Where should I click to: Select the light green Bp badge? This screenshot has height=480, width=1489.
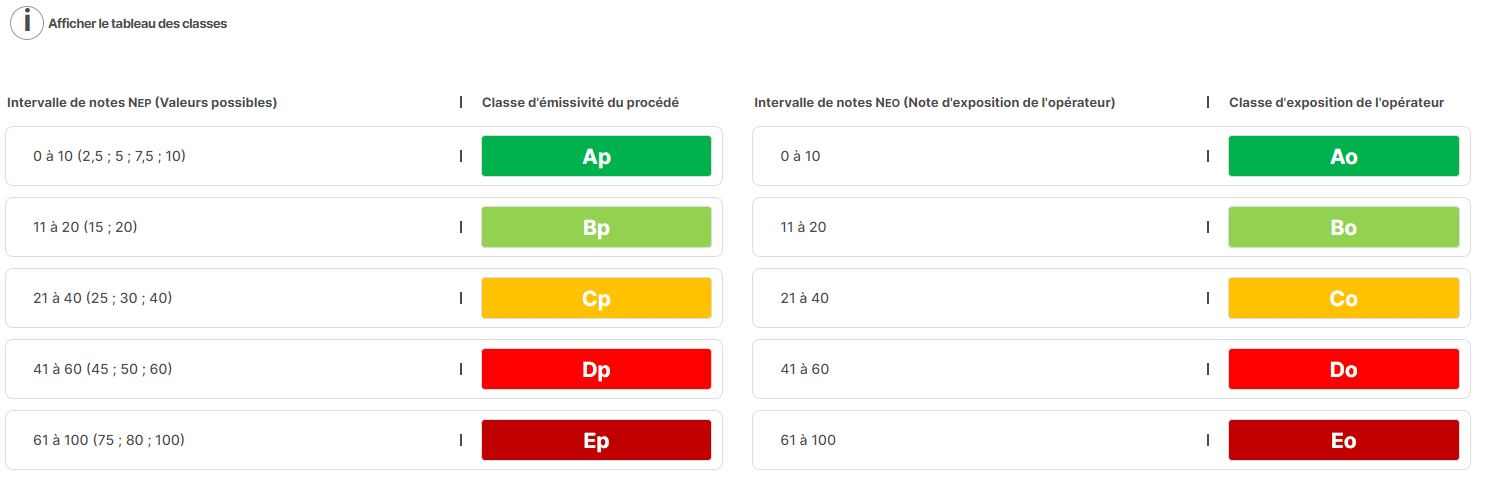coord(596,227)
